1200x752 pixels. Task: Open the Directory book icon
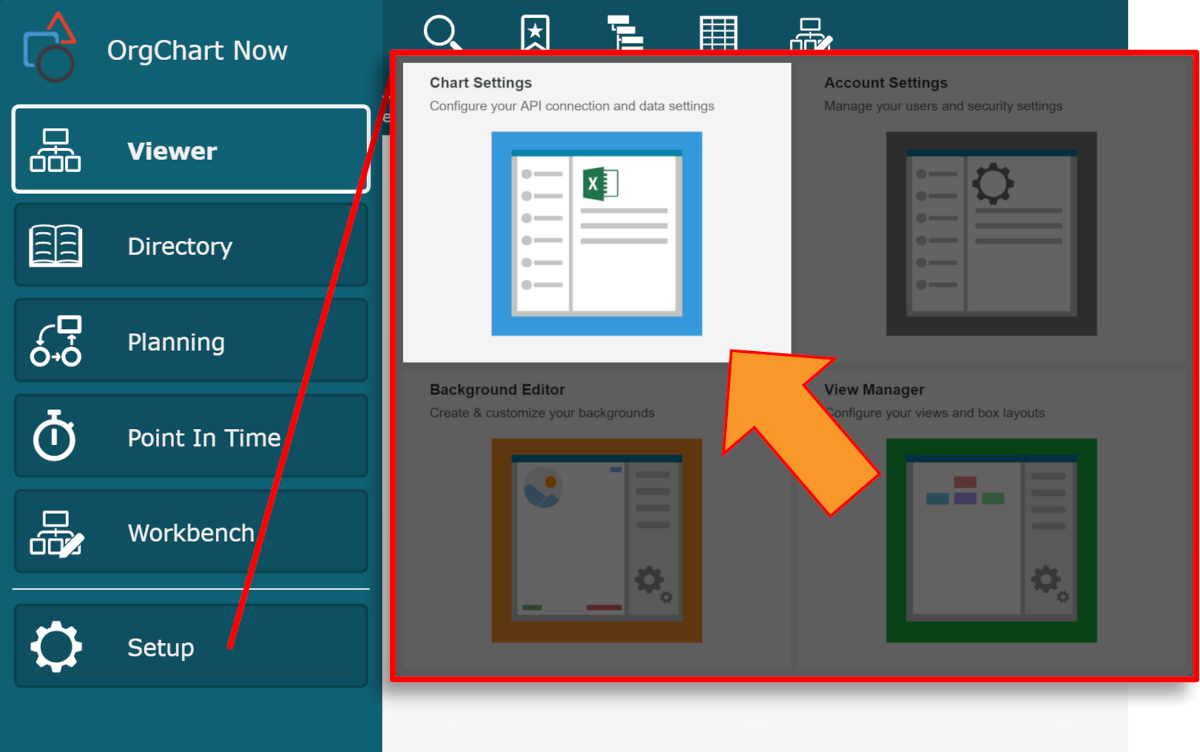(x=56, y=246)
